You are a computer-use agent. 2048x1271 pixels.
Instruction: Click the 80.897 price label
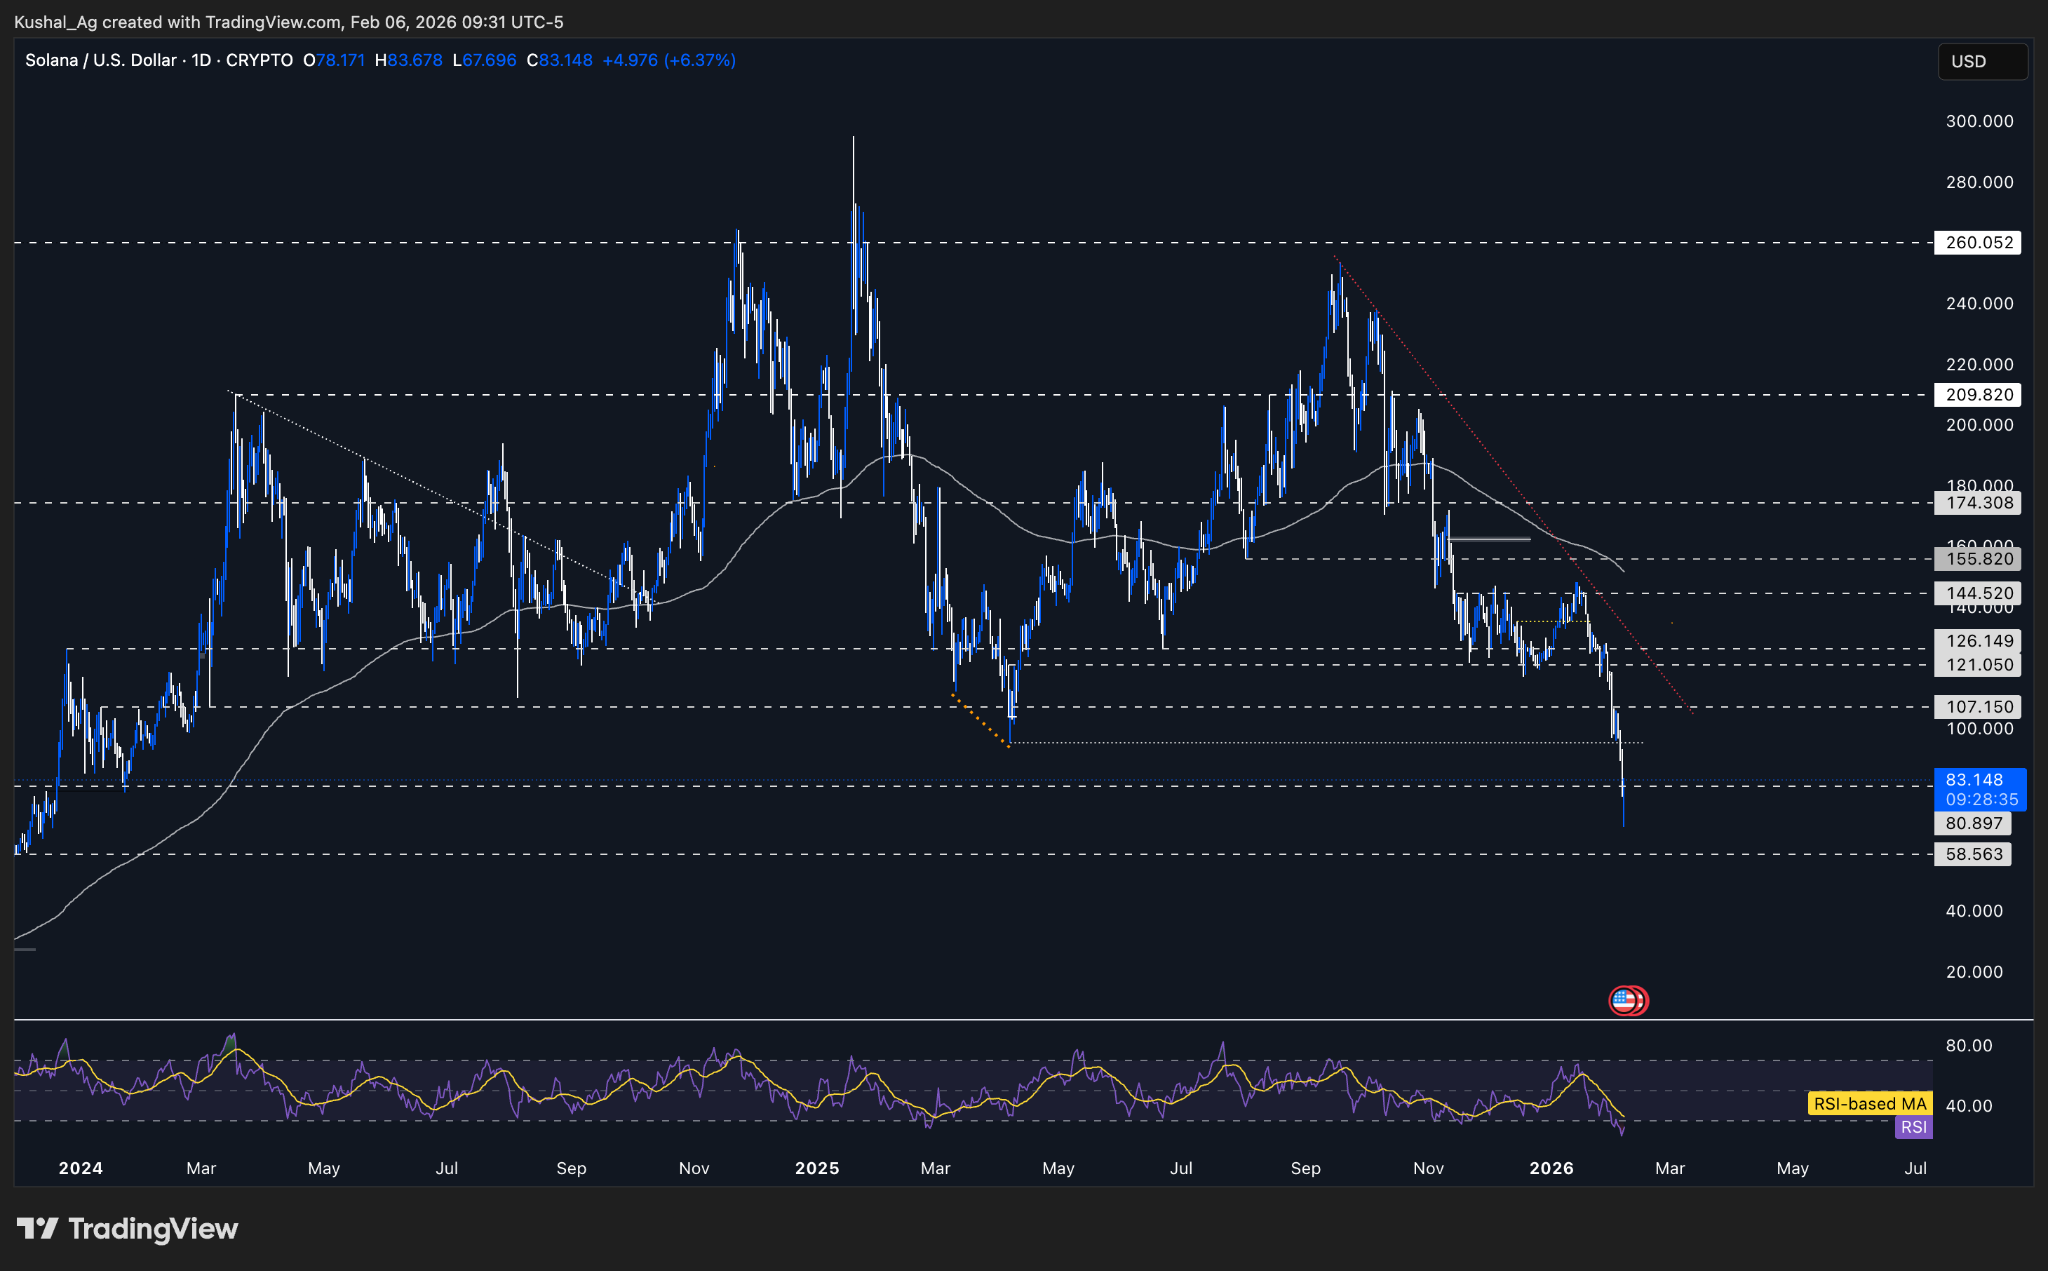coord(1972,824)
